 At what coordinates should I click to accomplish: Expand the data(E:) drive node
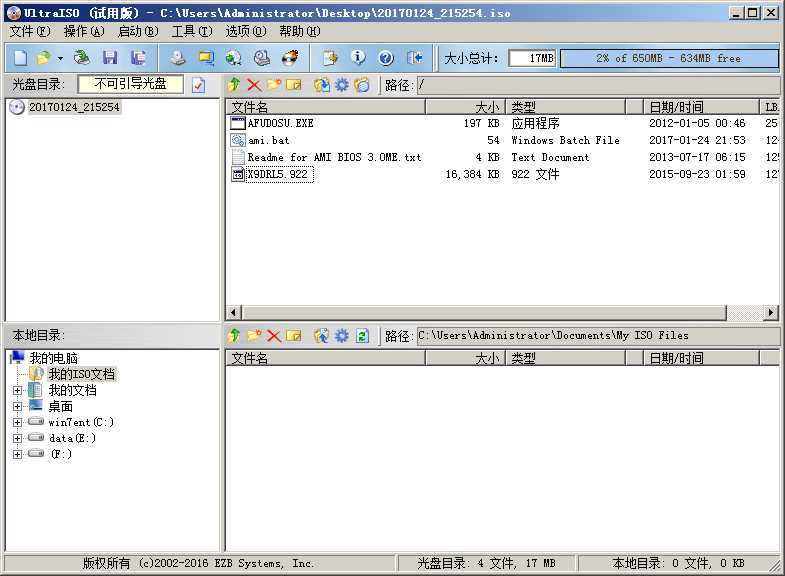tap(18, 438)
